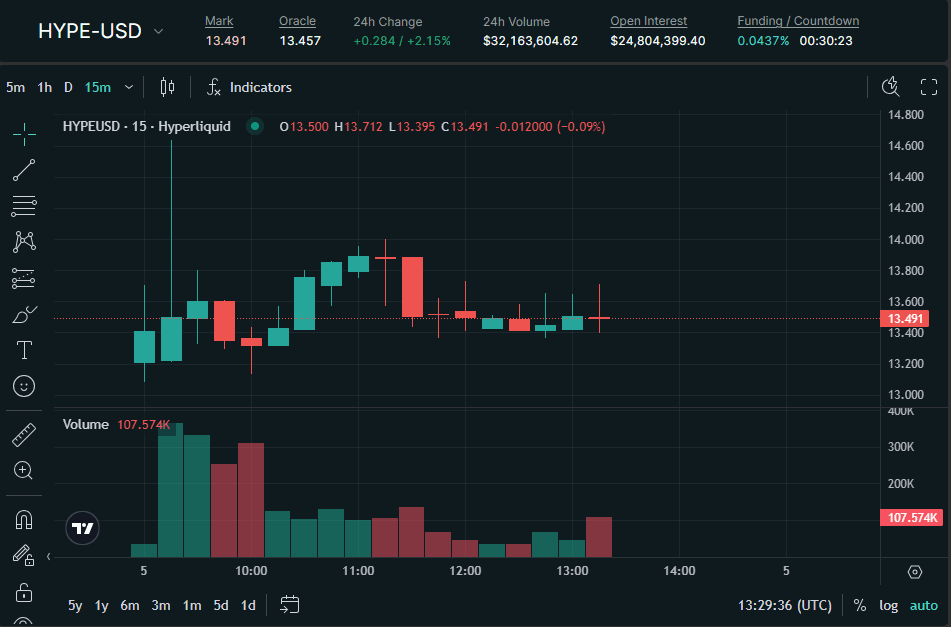The image size is (951, 627).
Task: Open the candlestick chart type selector
Action: 167,87
